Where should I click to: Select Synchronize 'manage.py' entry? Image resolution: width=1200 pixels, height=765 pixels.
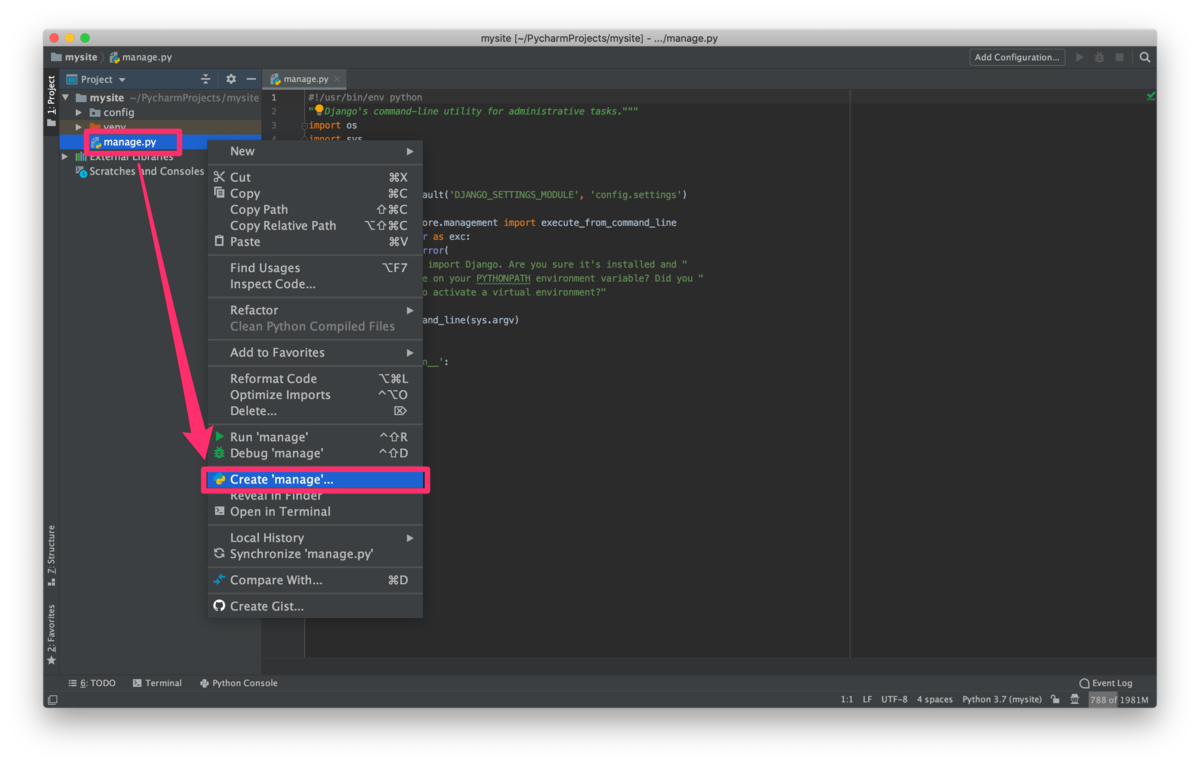[315, 553]
